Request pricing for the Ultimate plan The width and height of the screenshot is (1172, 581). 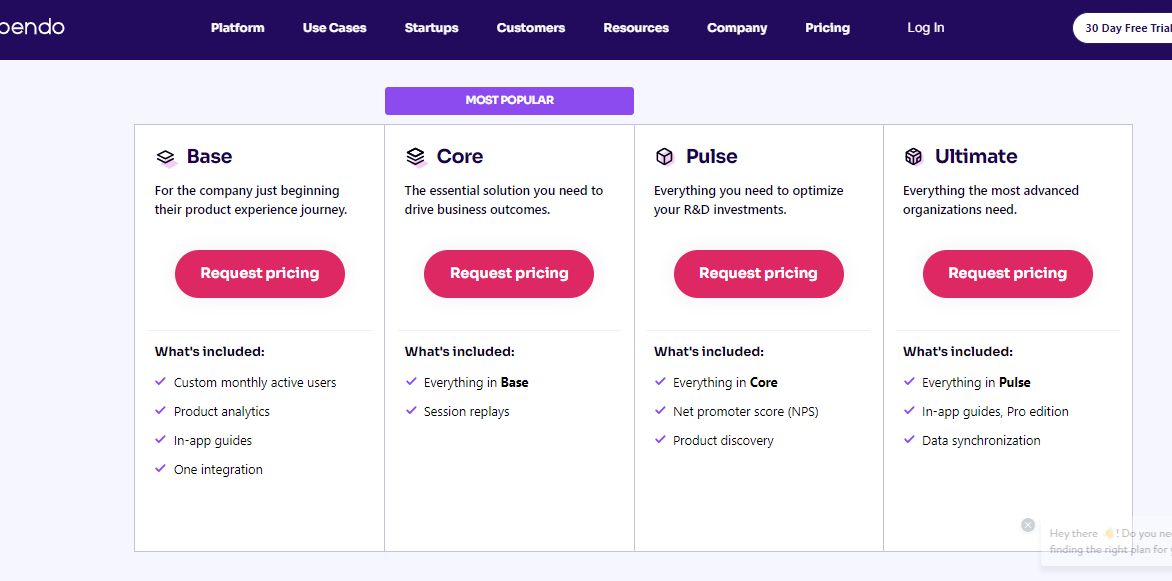click(1007, 274)
